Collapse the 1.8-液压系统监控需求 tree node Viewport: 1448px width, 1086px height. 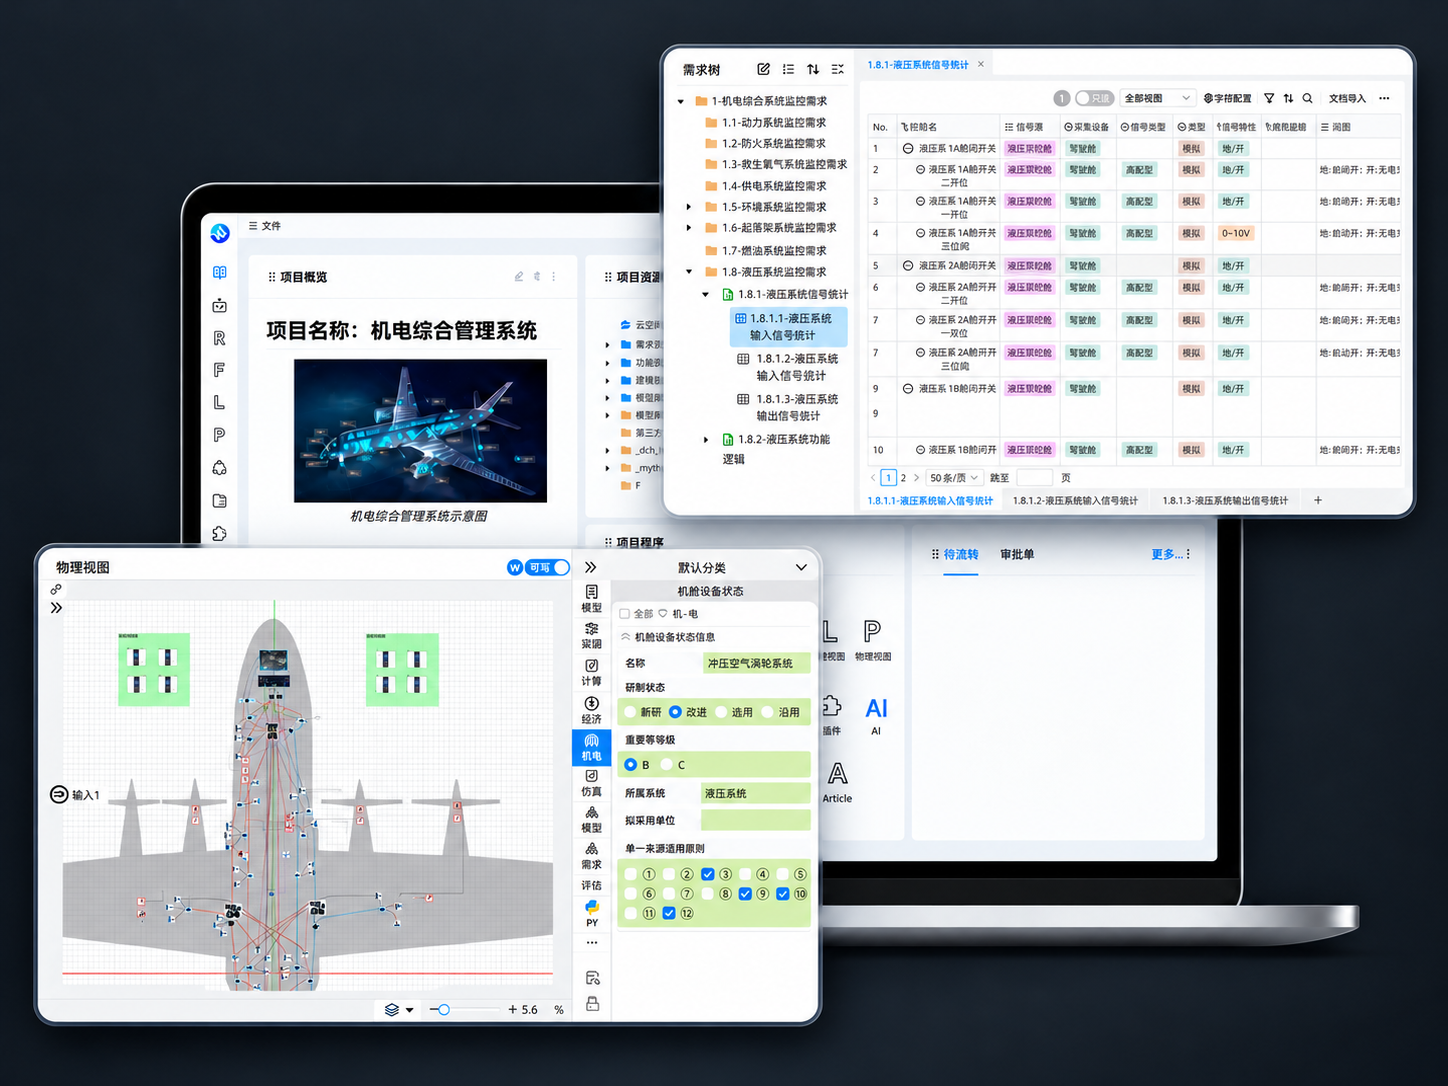[689, 272]
